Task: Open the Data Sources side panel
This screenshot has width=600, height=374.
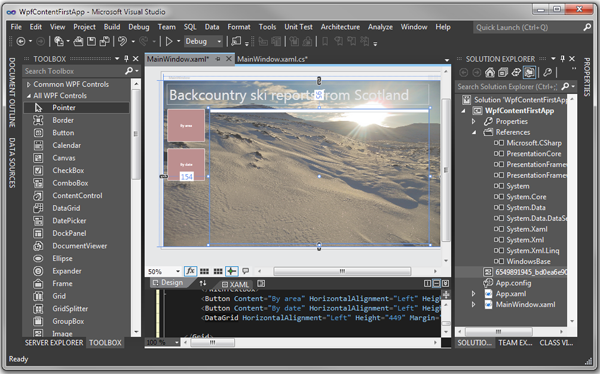Action: pyautogui.click(x=12, y=163)
